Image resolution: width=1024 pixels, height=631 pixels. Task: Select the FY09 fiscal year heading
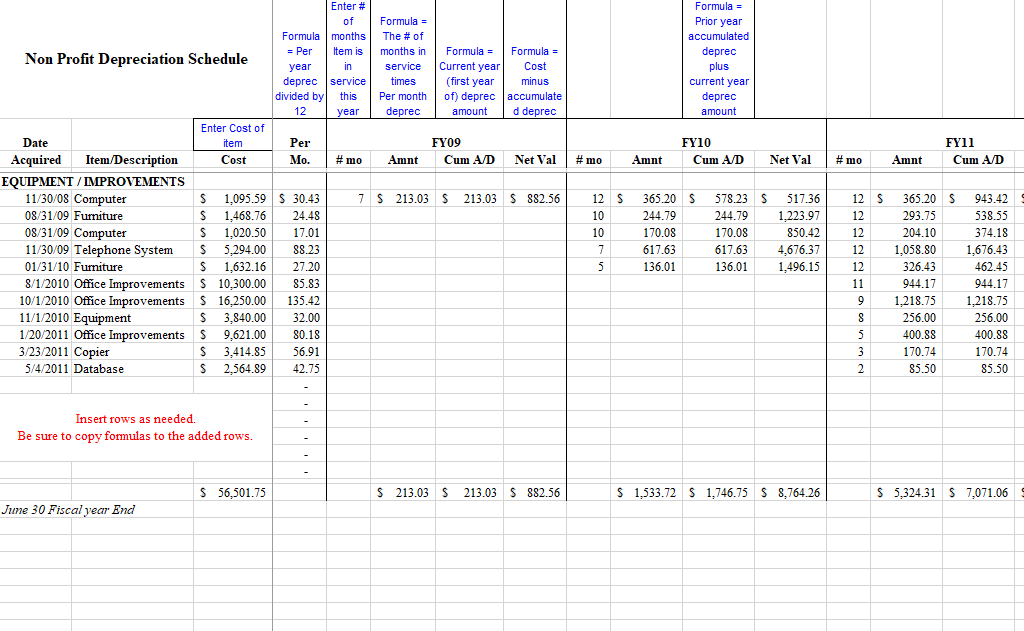tap(446, 142)
